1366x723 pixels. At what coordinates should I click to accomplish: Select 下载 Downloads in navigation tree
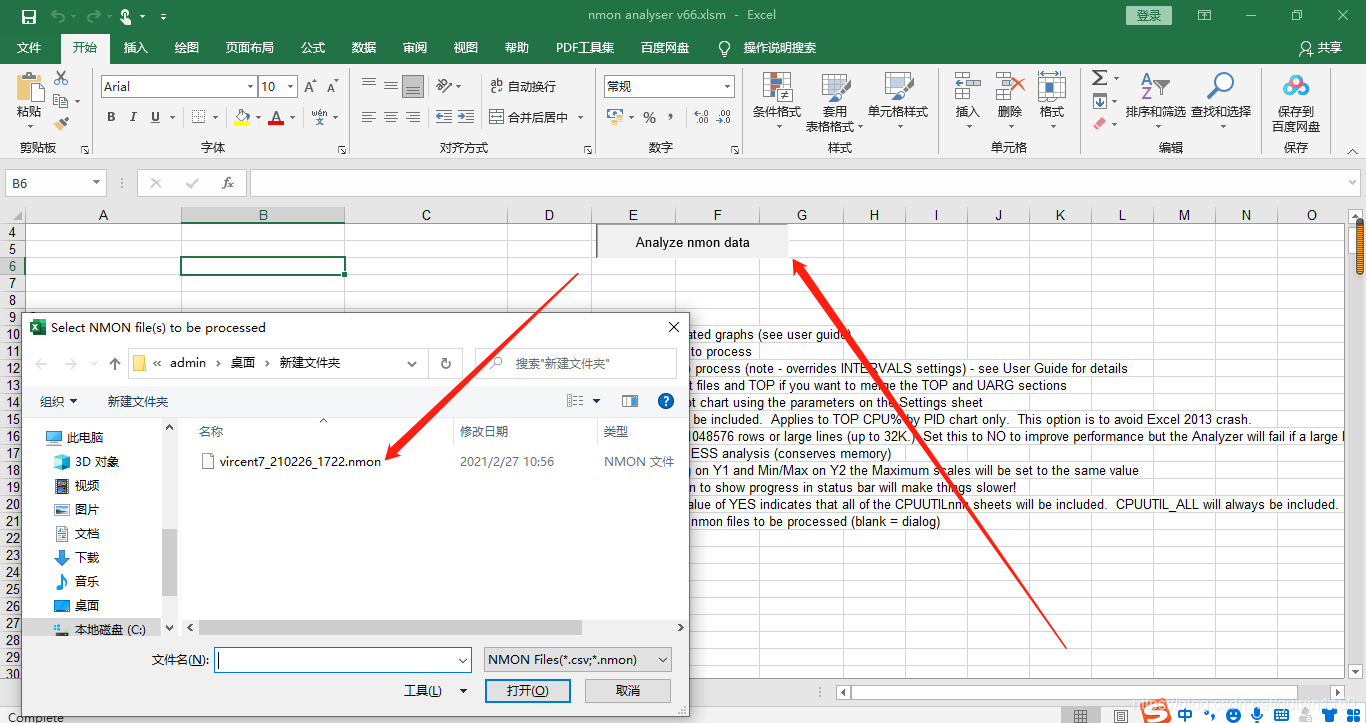(77, 558)
